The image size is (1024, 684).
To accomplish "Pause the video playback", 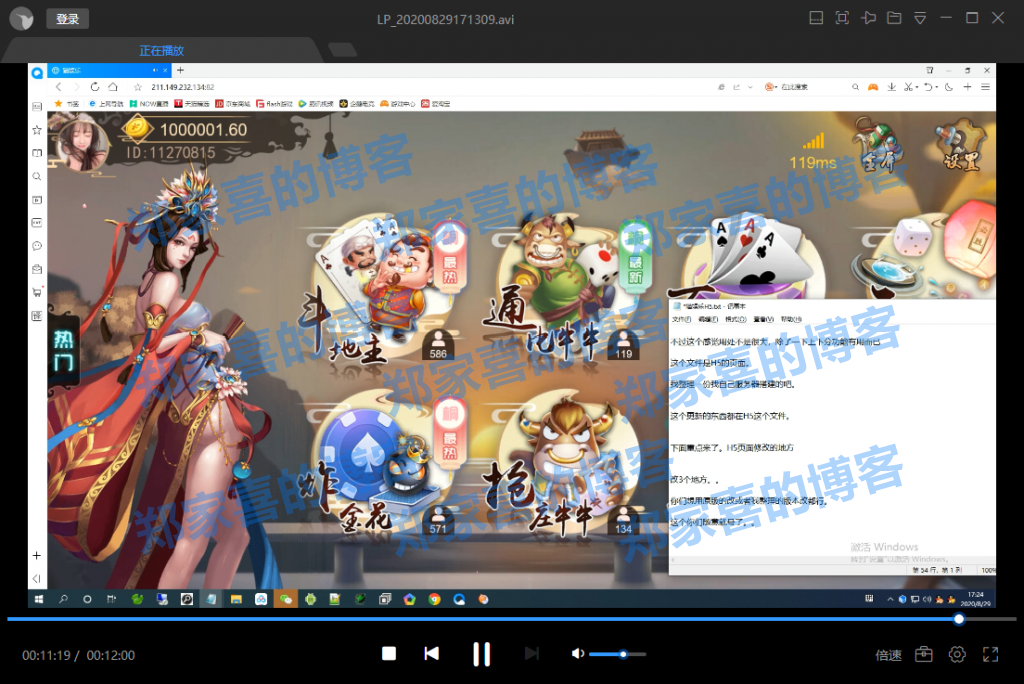I will [481, 654].
